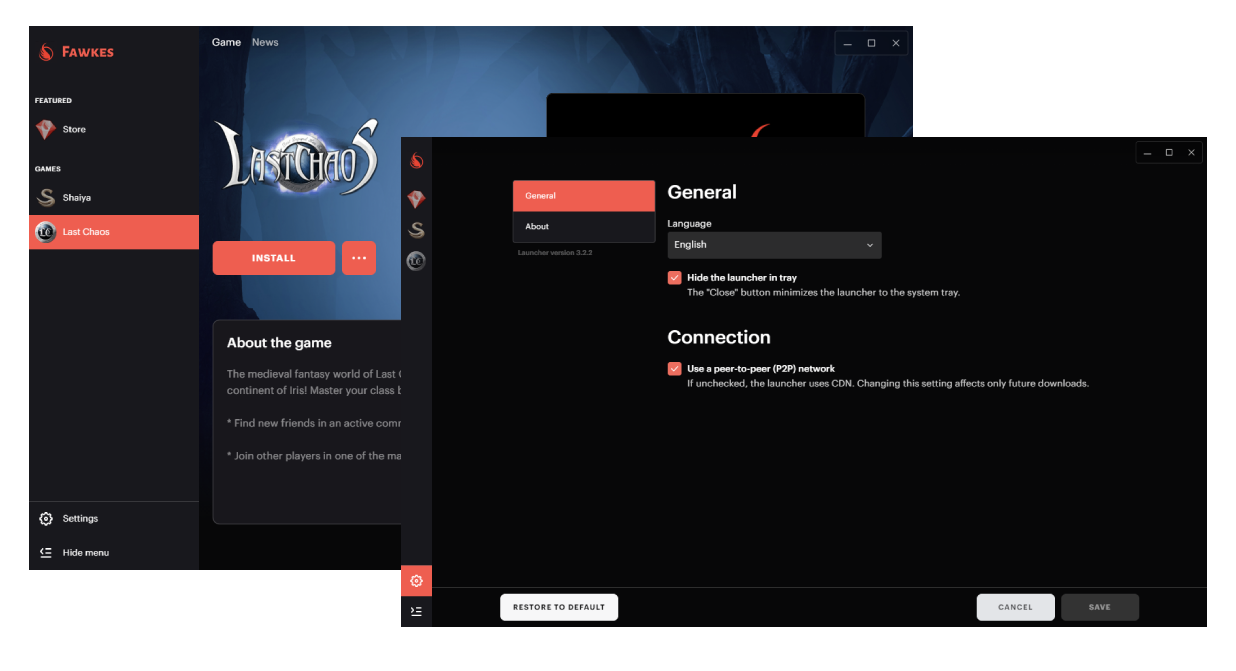Select the Shaiya S icon in collapsed sidebar

pyautogui.click(x=417, y=230)
